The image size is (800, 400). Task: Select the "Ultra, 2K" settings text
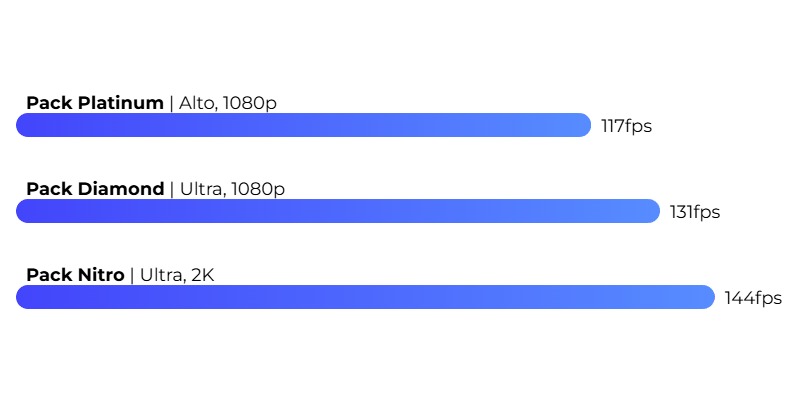(x=177, y=276)
